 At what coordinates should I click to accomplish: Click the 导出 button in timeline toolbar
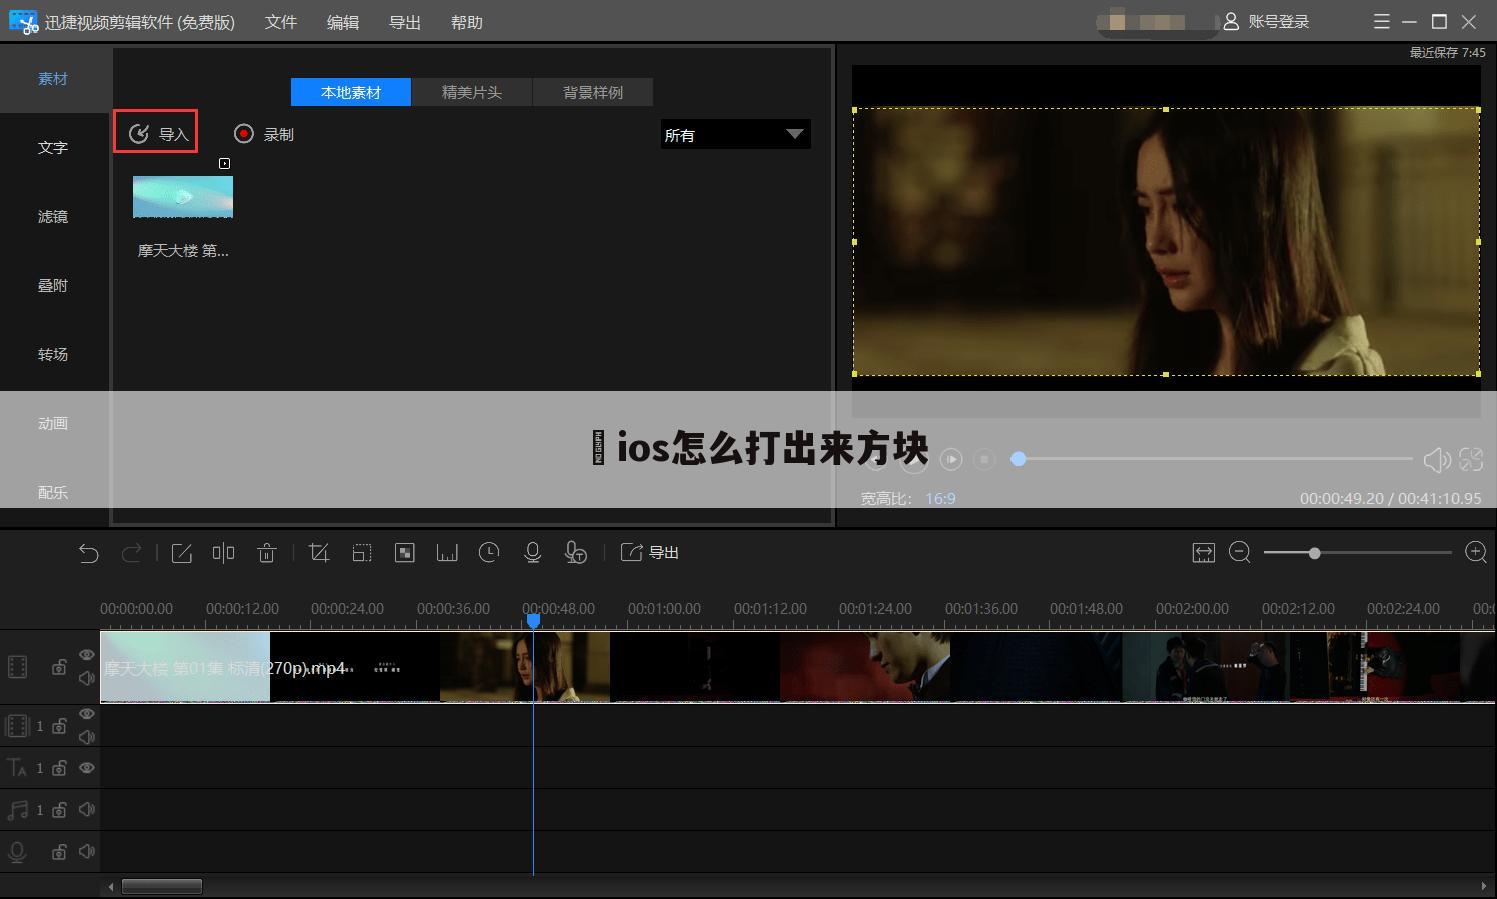650,553
